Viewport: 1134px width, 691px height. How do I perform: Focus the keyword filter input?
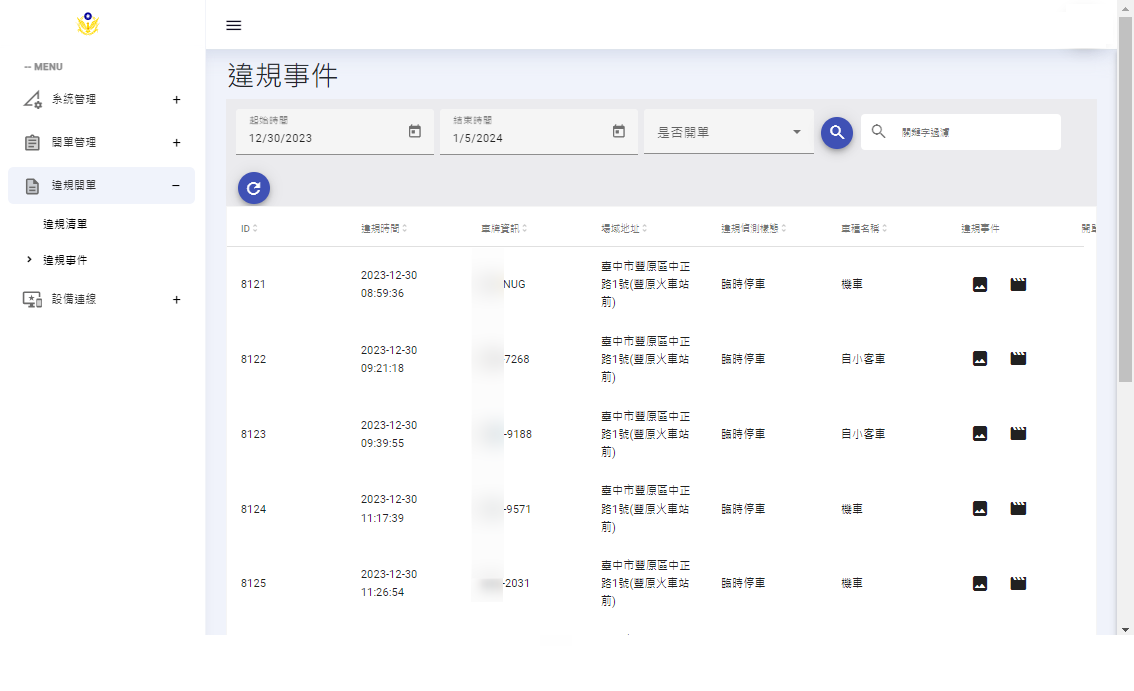pos(976,132)
